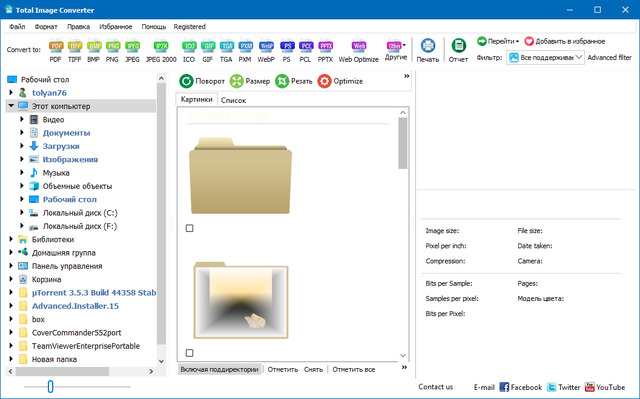Open the Размер resize tool
640x399 pixels.
pos(250,81)
